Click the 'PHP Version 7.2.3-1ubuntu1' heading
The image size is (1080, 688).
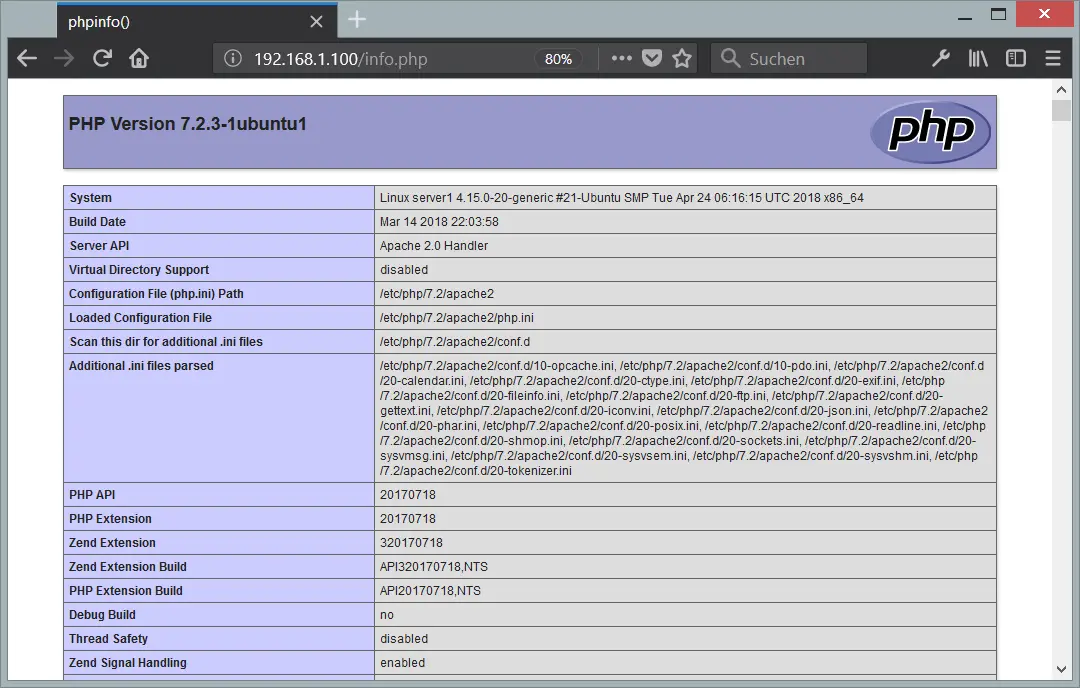coord(187,124)
